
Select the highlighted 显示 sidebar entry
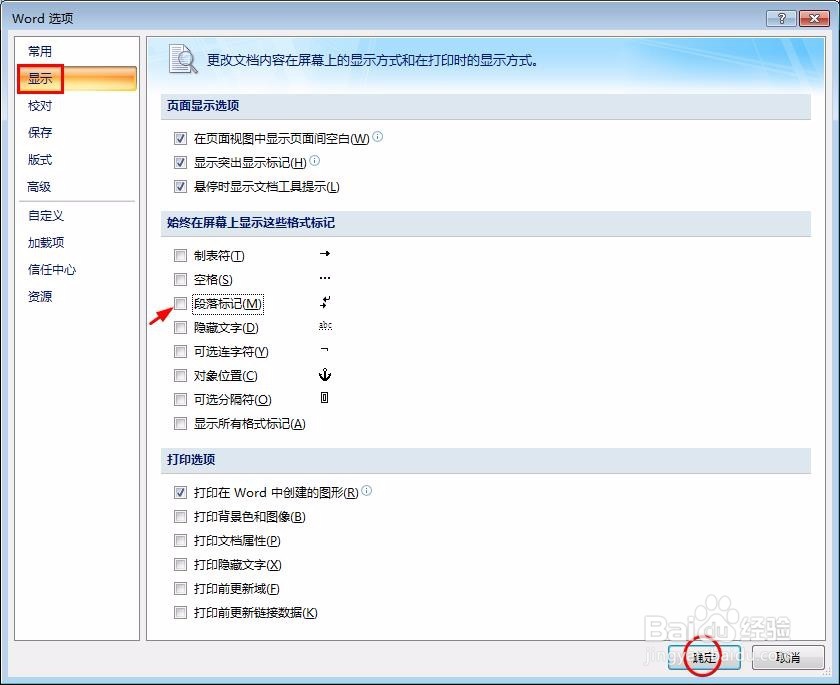tap(39, 78)
